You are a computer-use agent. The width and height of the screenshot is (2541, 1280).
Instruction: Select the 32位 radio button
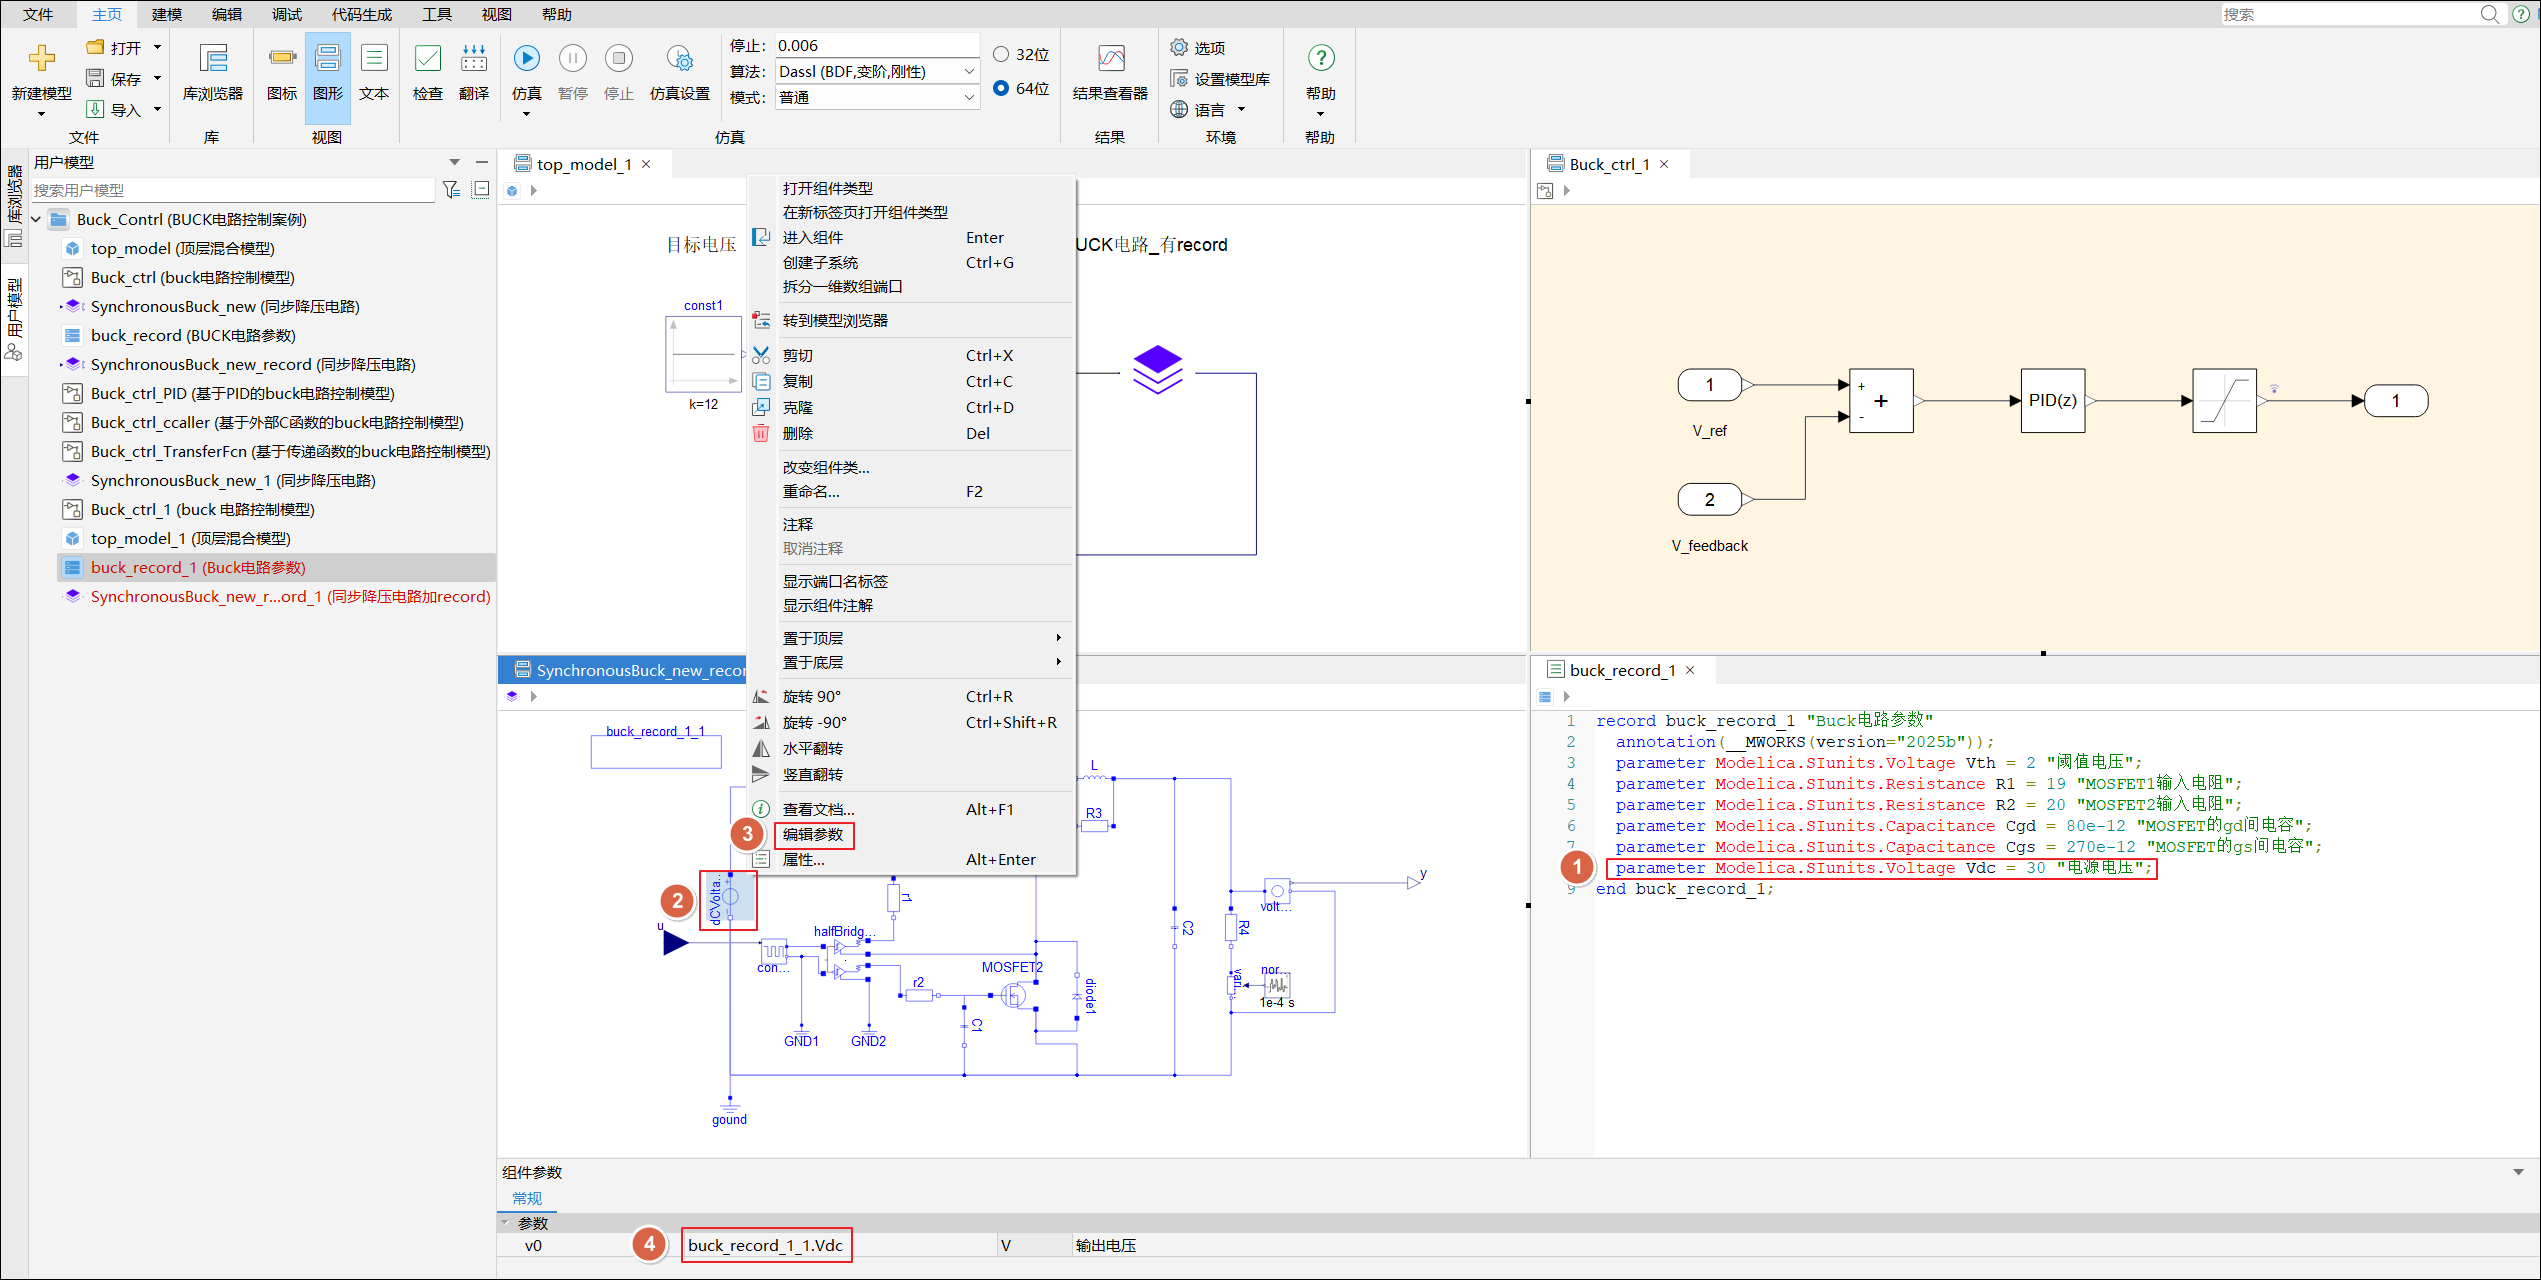pyautogui.click(x=1001, y=54)
